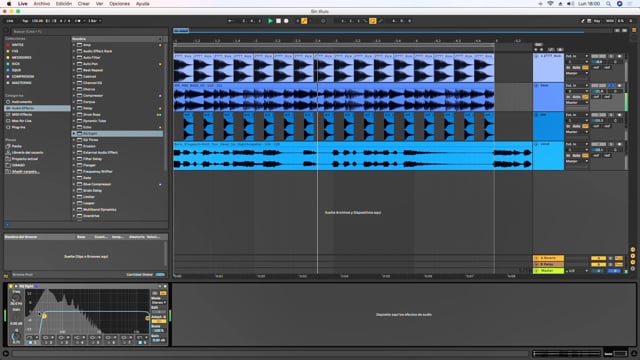Toggle EQ Eight band 1 activator
The image size is (640, 360).
tap(31, 342)
